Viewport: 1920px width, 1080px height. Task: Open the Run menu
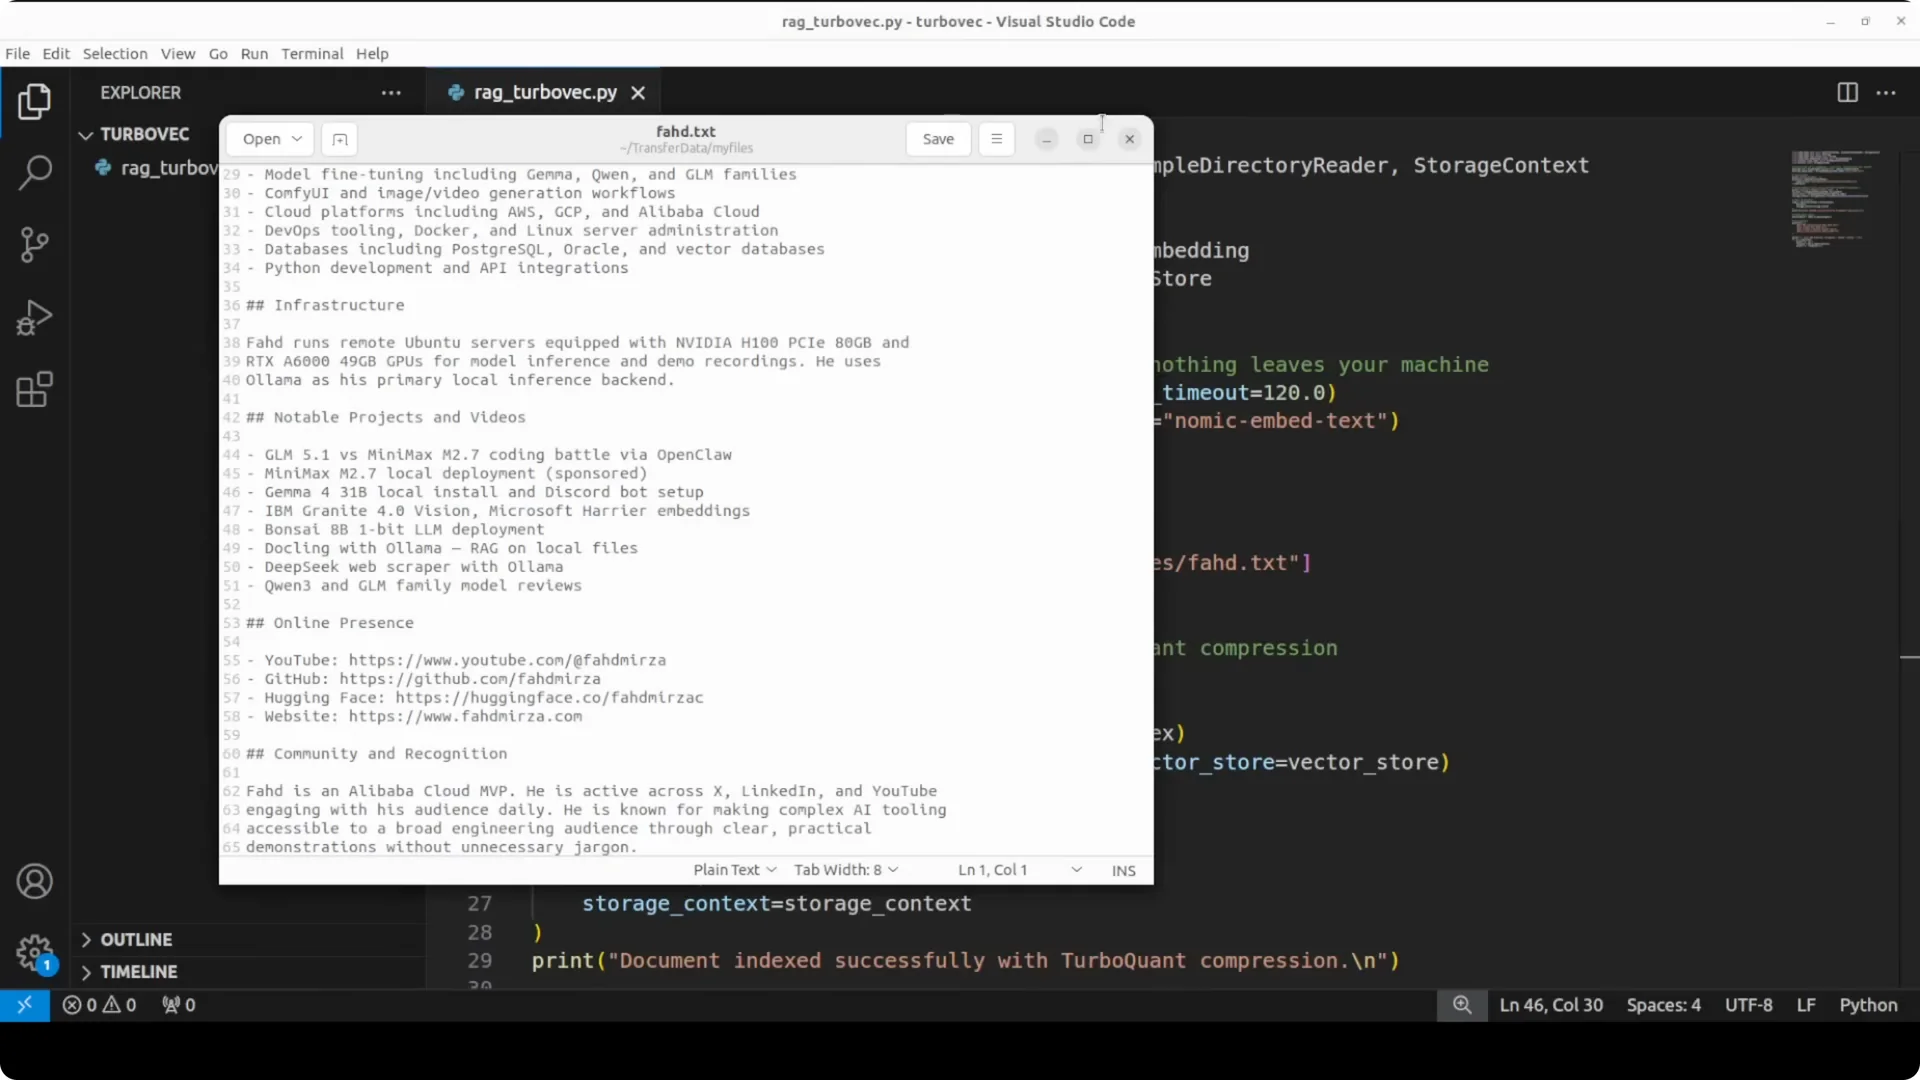click(254, 54)
